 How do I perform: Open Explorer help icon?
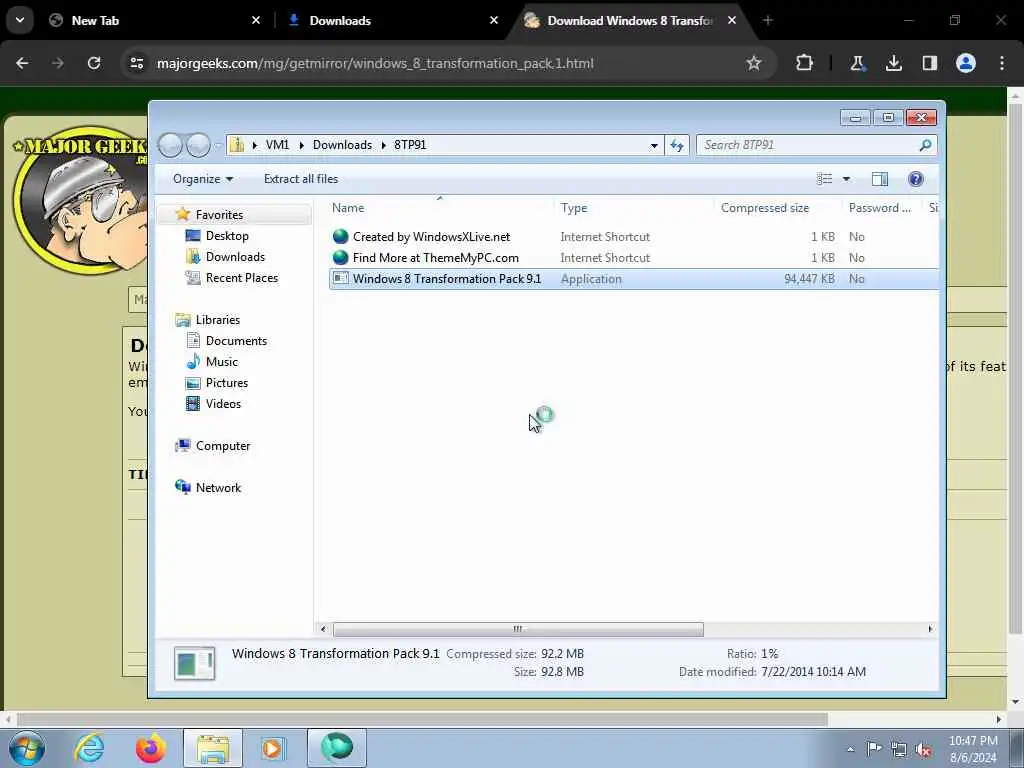(916, 179)
